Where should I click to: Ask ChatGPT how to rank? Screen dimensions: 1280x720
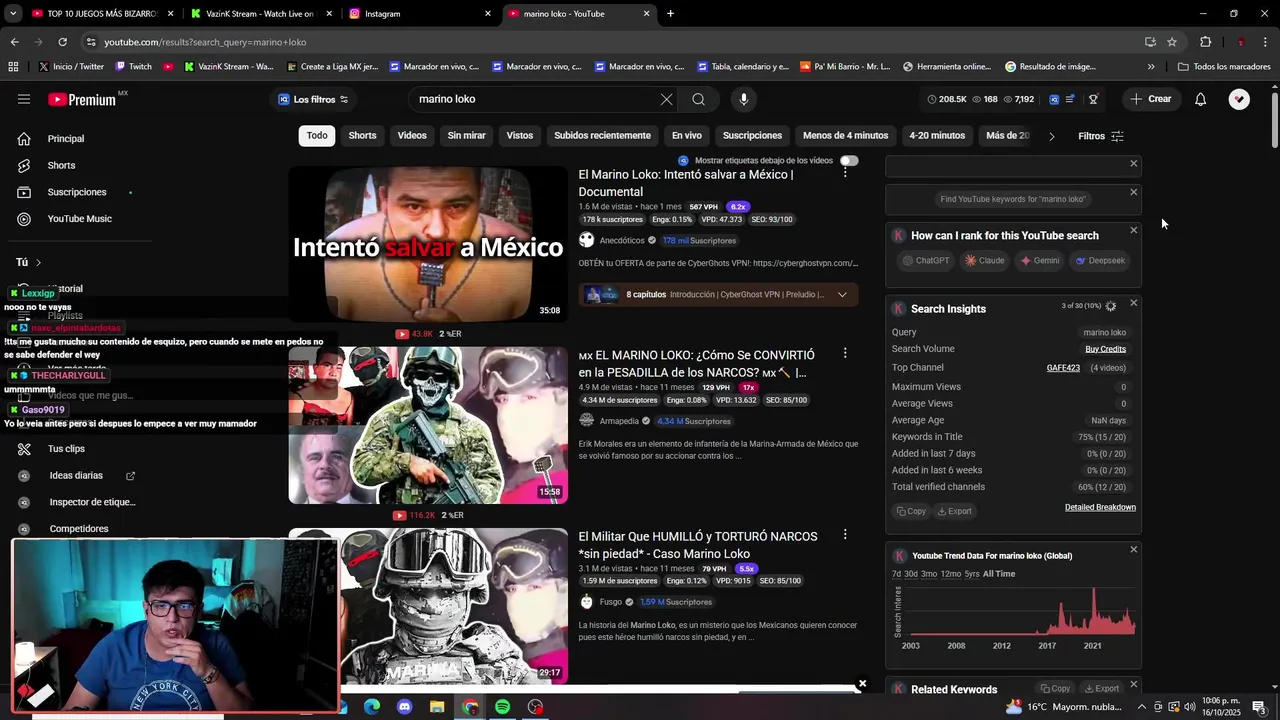(x=926, y=261)
